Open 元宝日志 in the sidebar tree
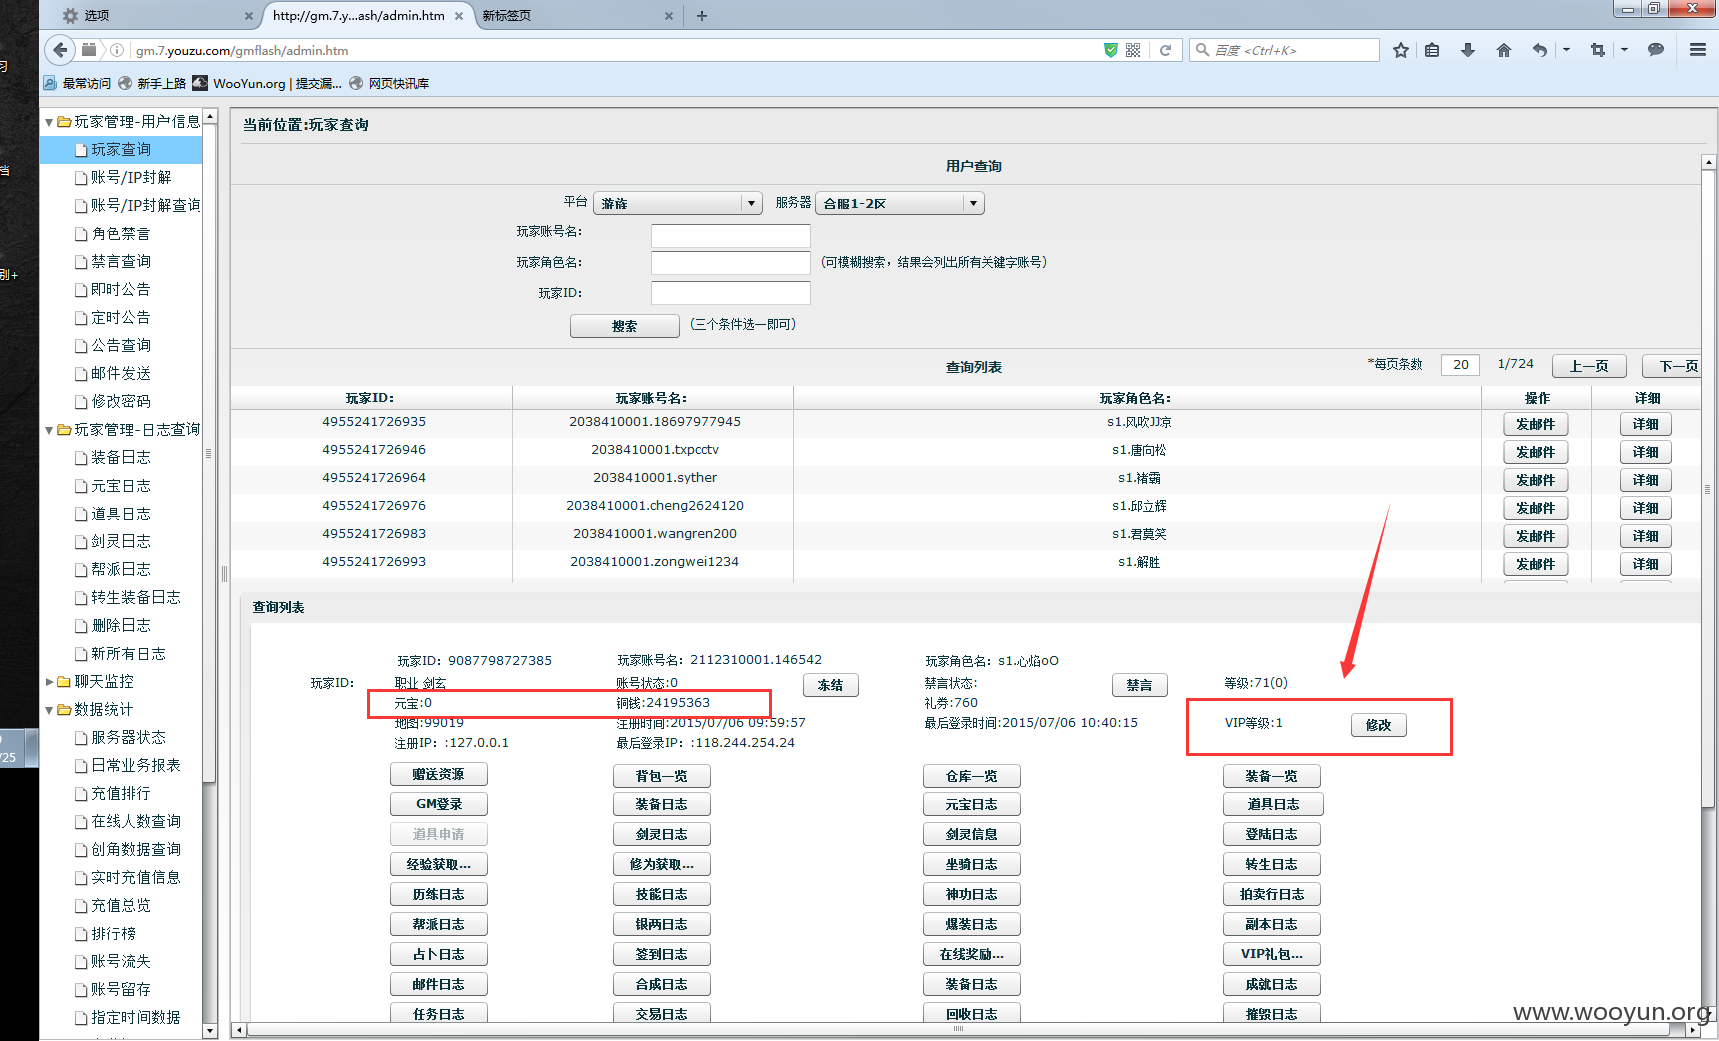1719x1041 pixels. pos(121,486)
